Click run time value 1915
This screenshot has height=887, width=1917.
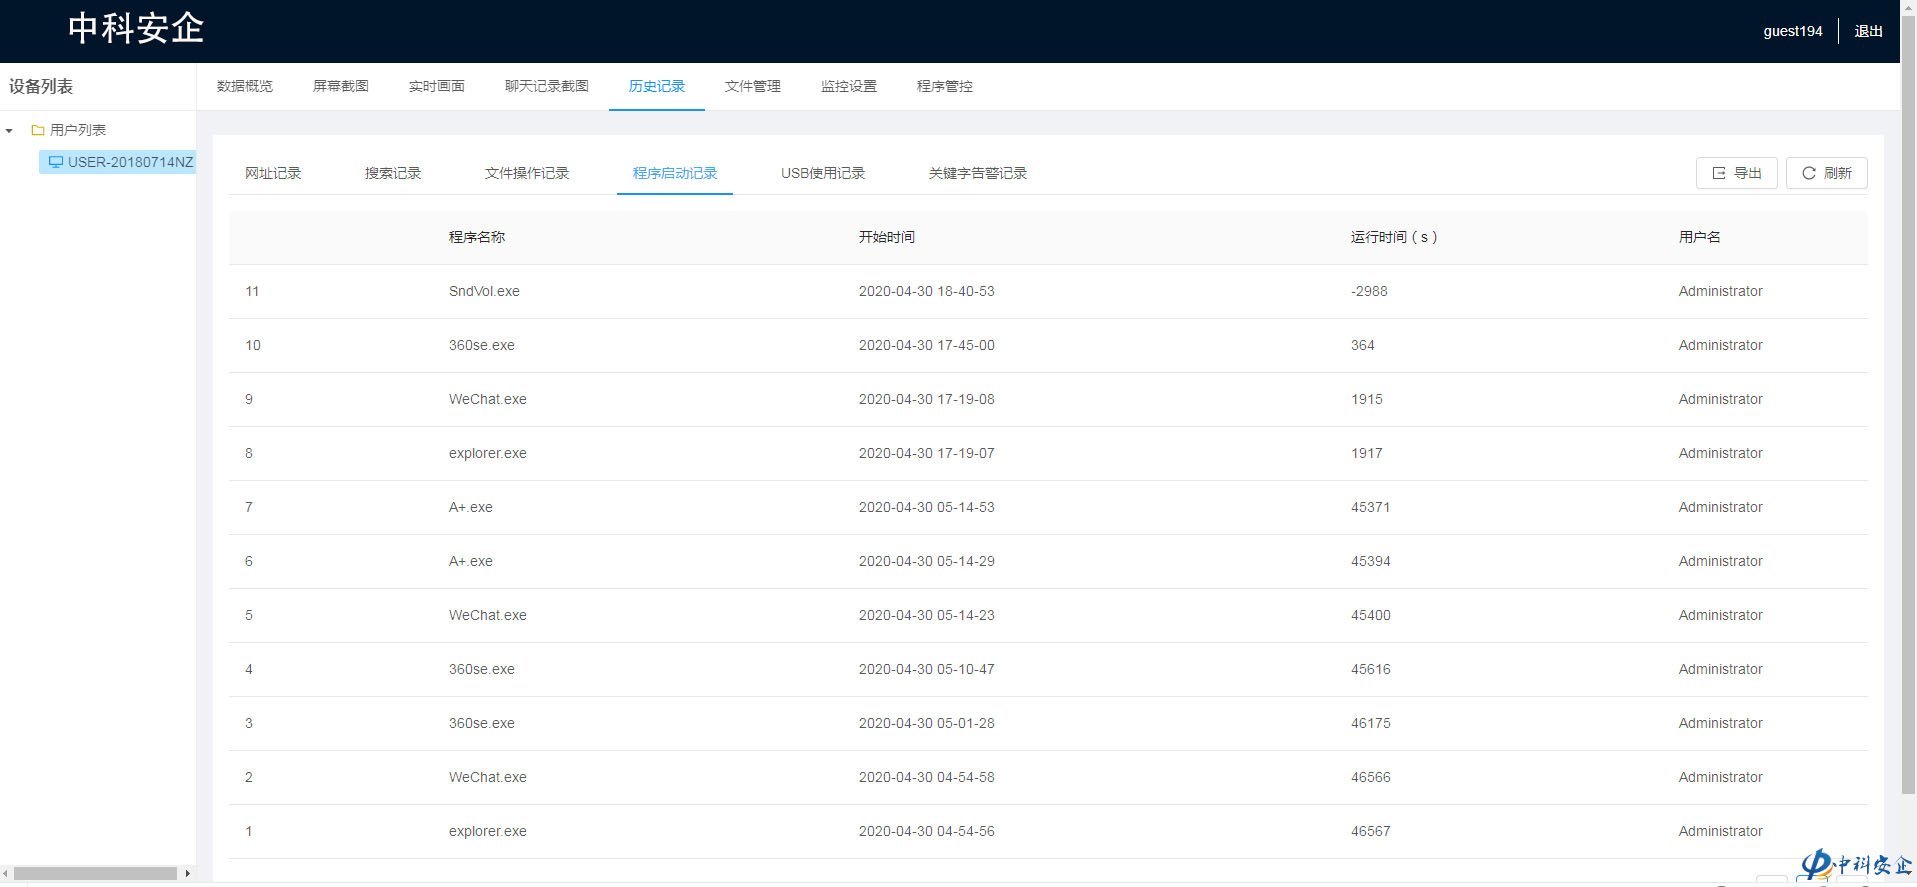pyautogui.click(x=1367, y=399)
